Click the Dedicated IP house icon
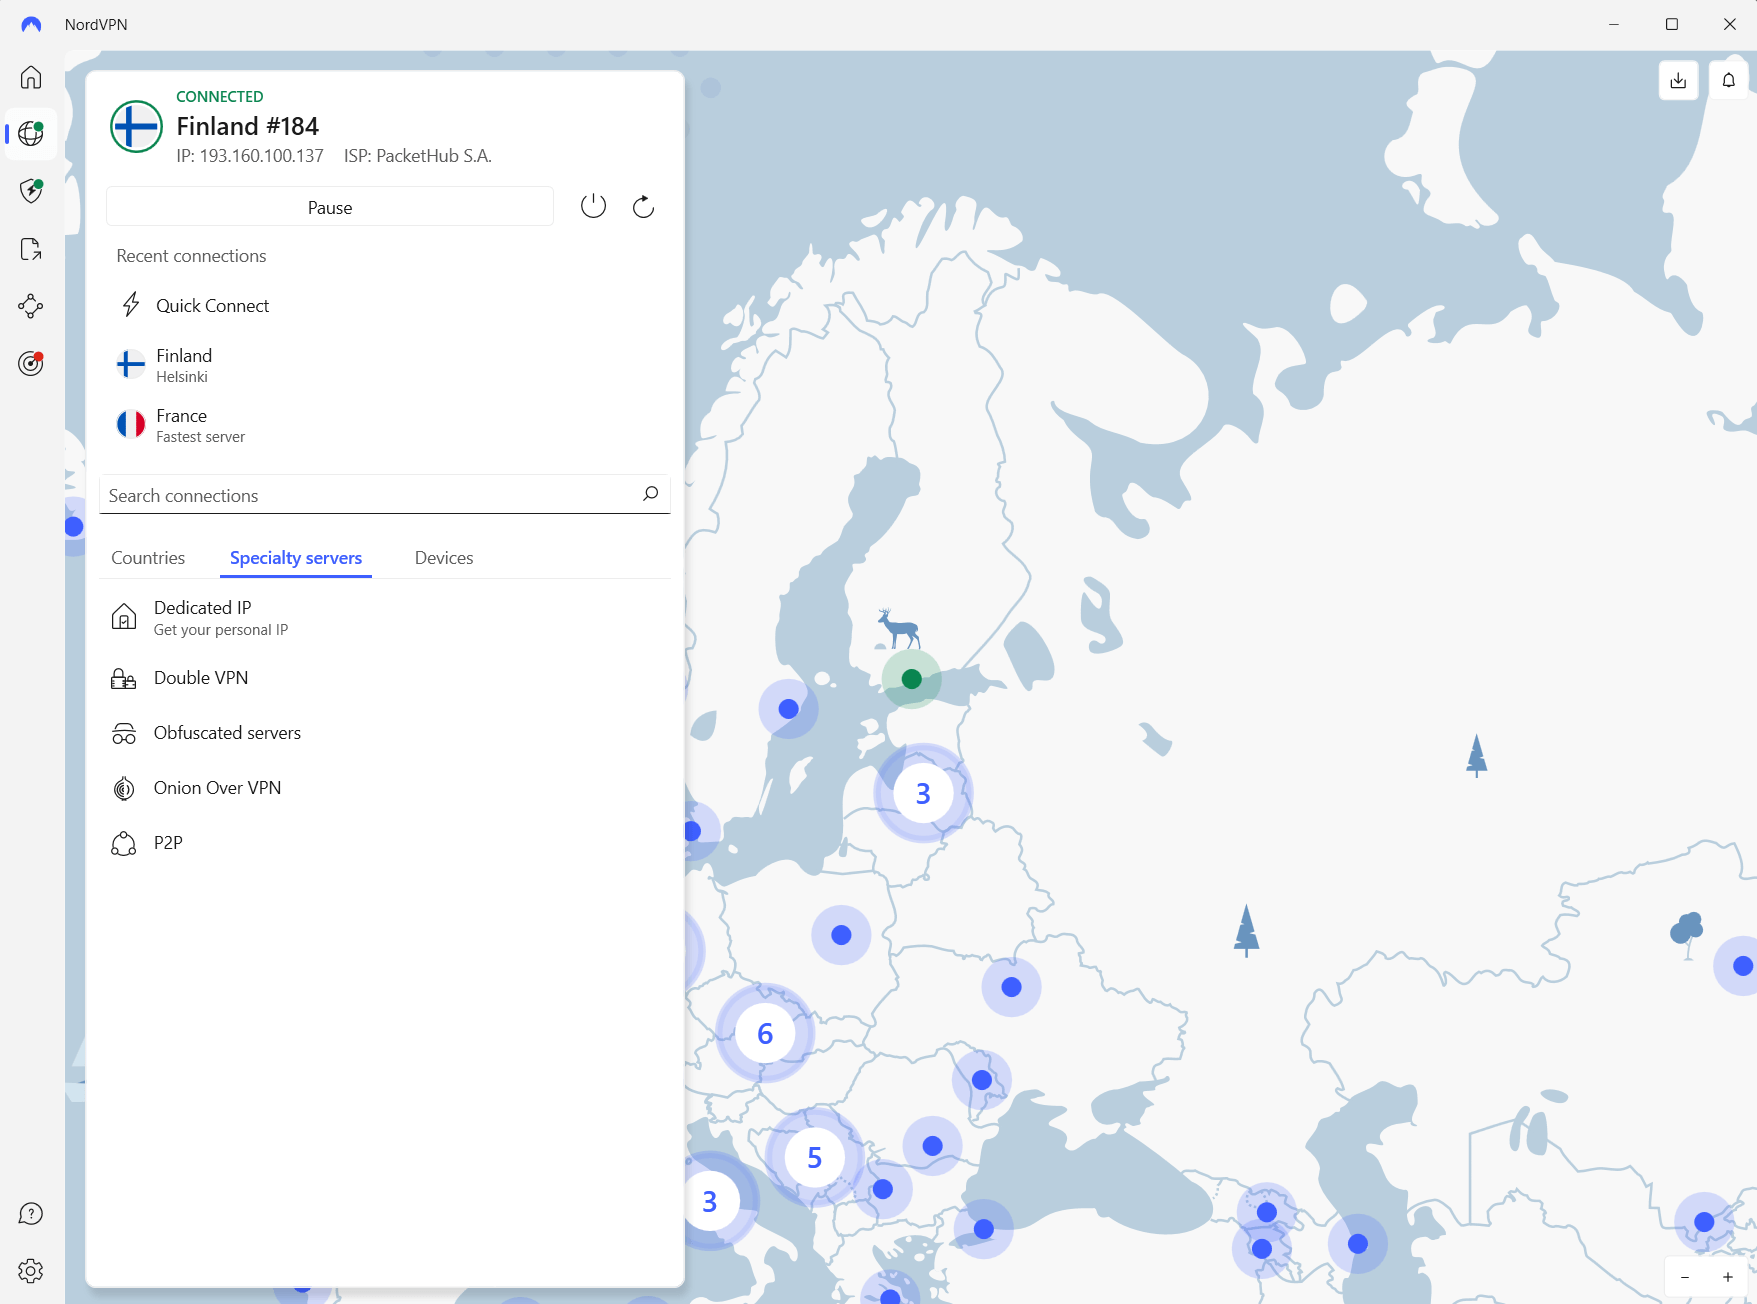This screenshot has width=1757, height=1304. [x=124, y=617]
